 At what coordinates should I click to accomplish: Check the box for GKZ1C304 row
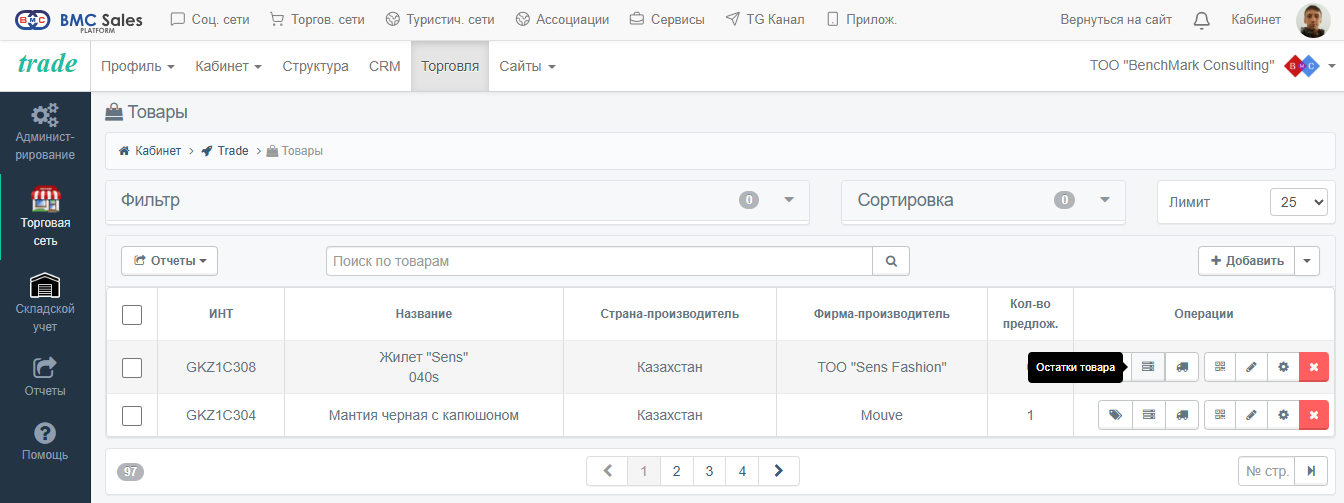pyautogui.click(x=132, y=415)
